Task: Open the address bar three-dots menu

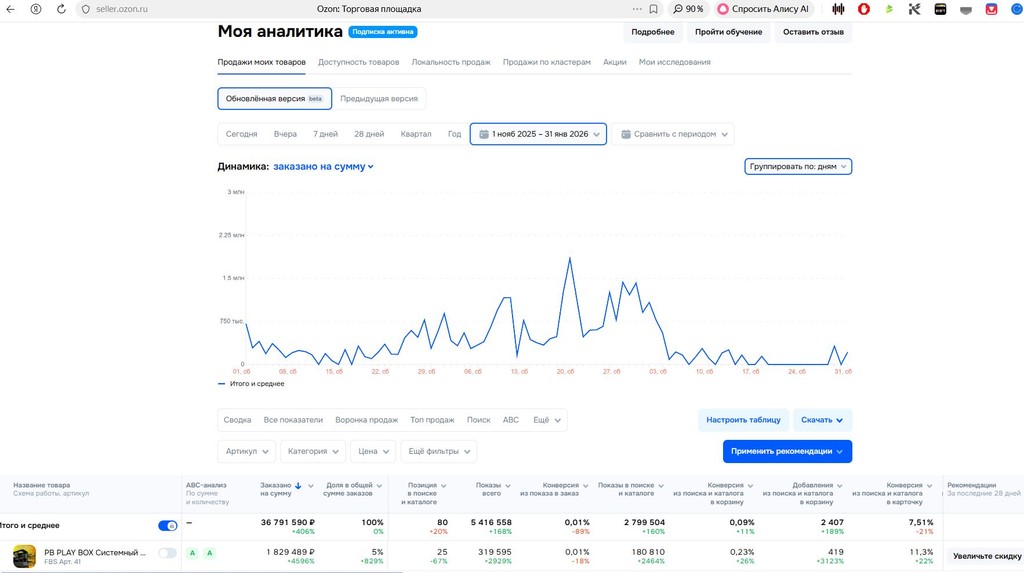Action: tap(637, 9)
